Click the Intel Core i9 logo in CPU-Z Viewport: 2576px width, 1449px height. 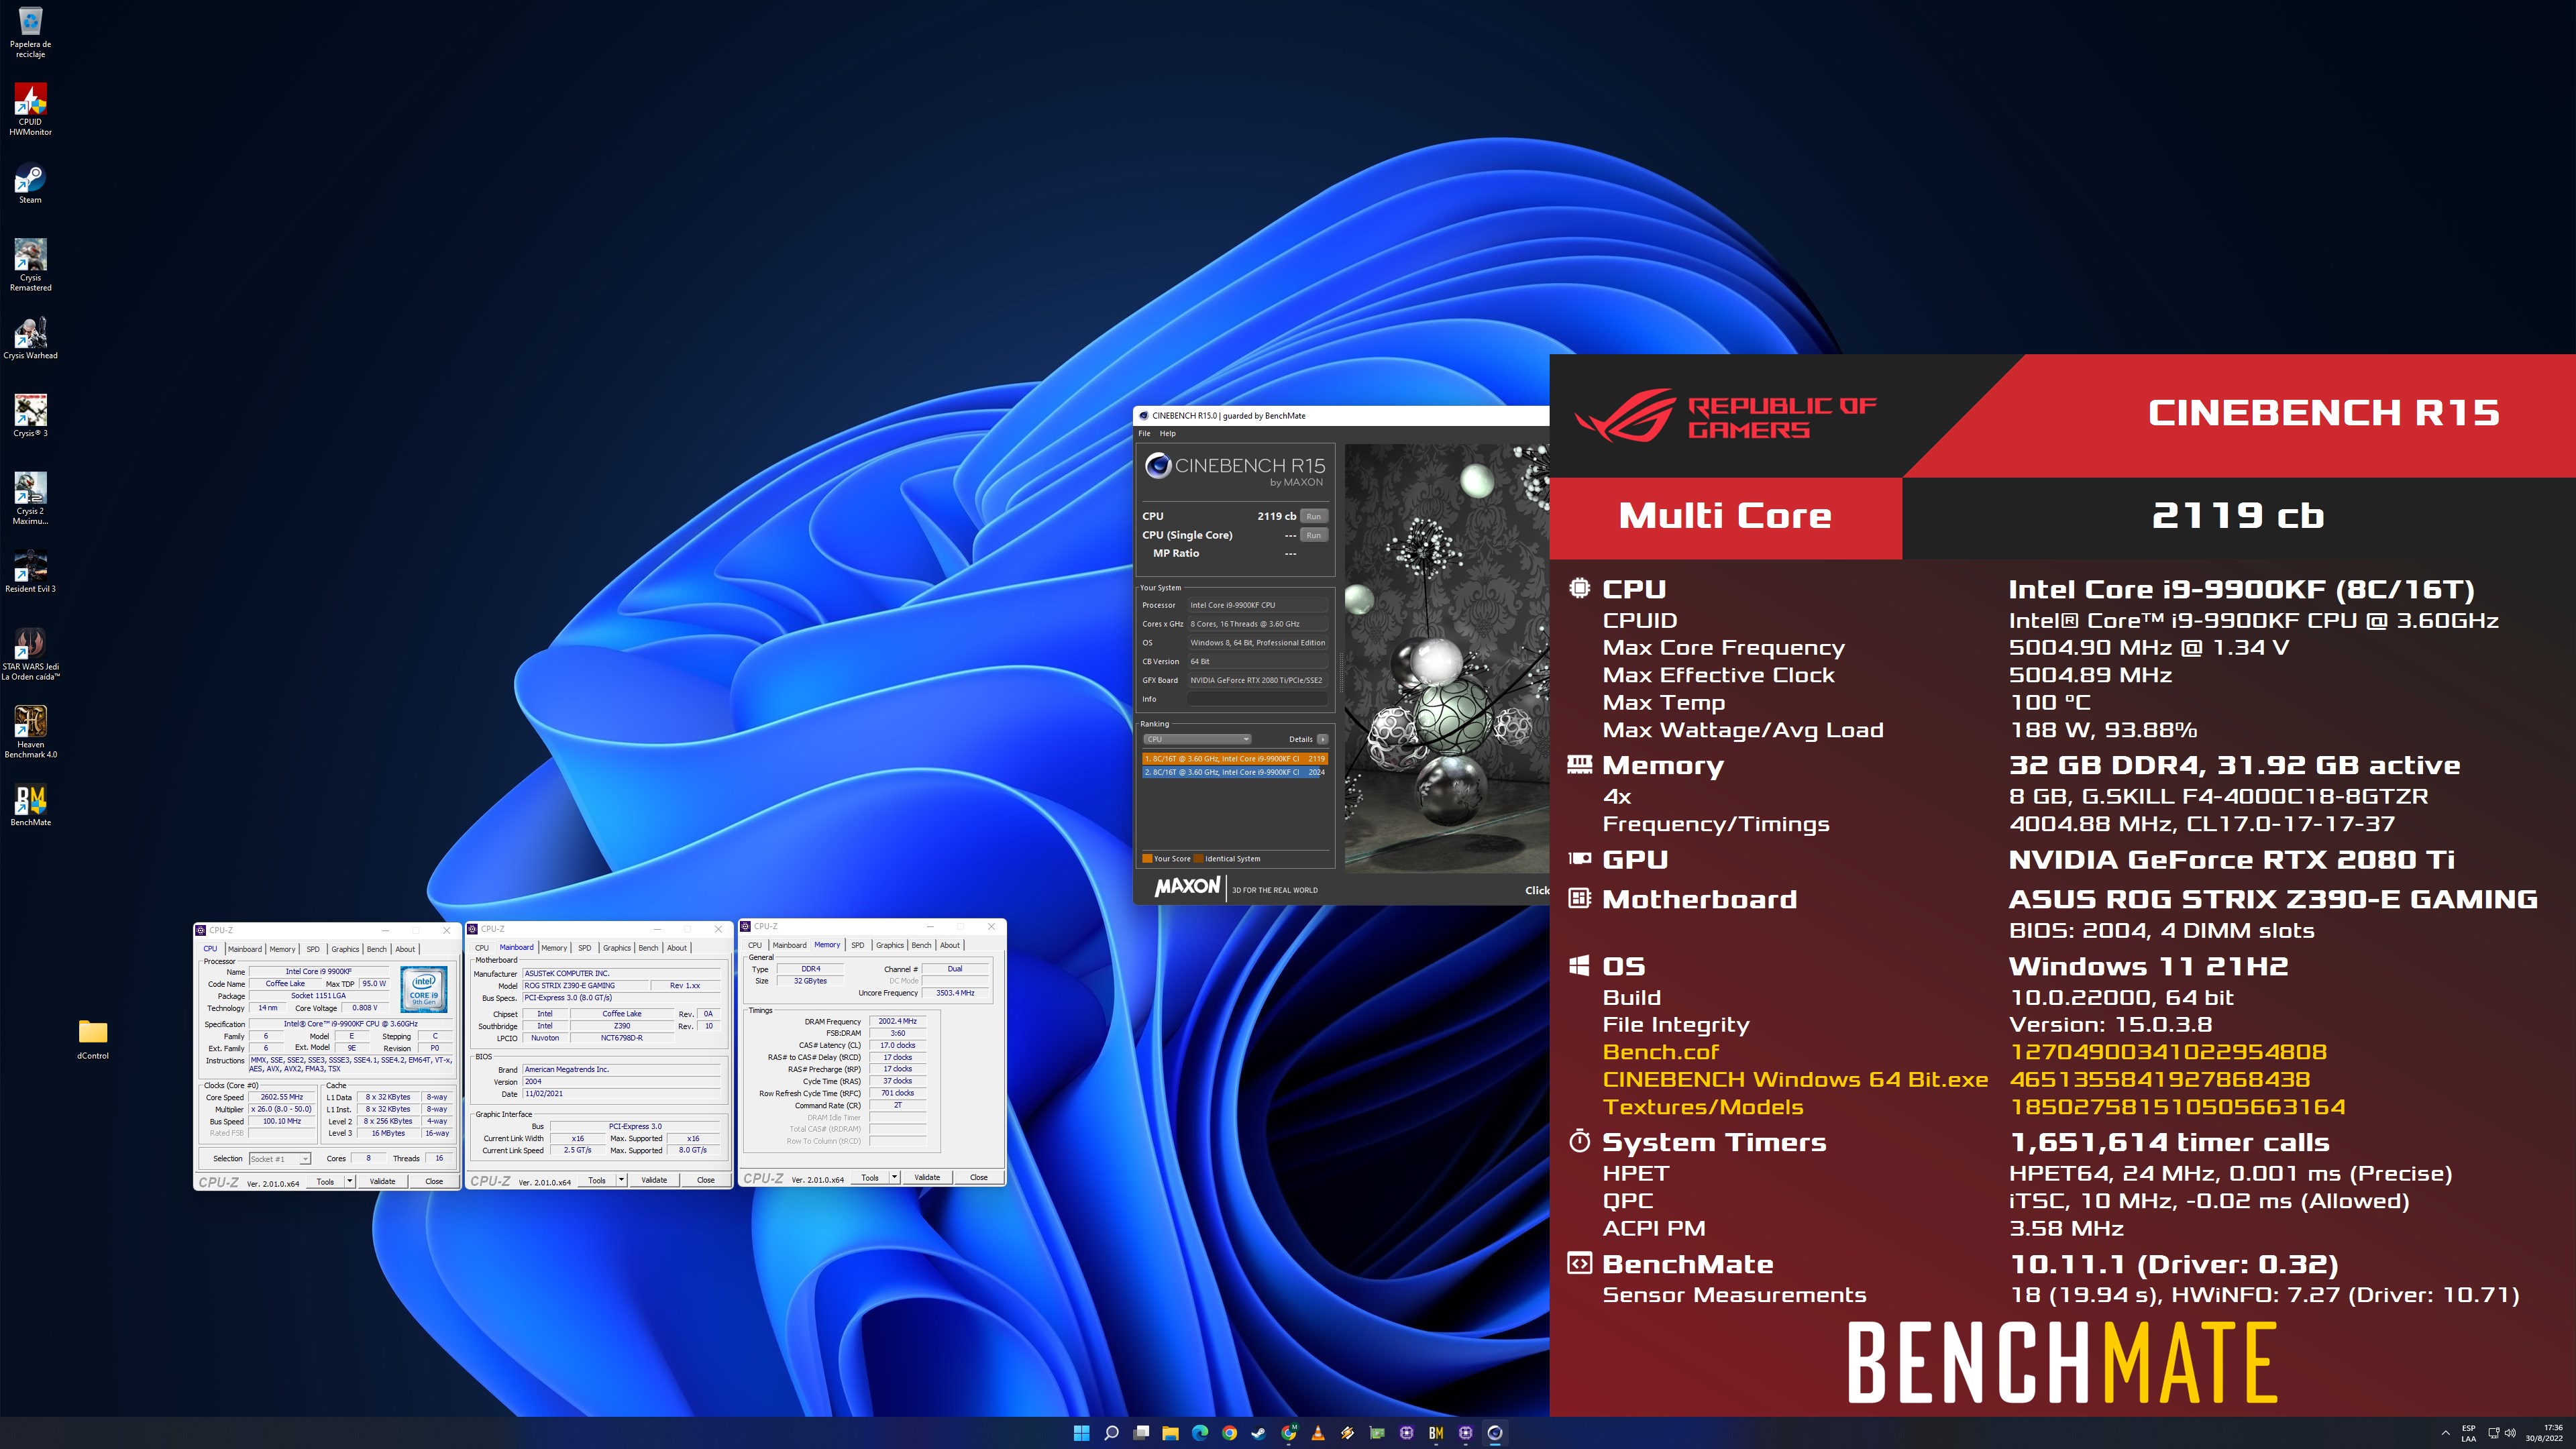(x=424, y=989)
